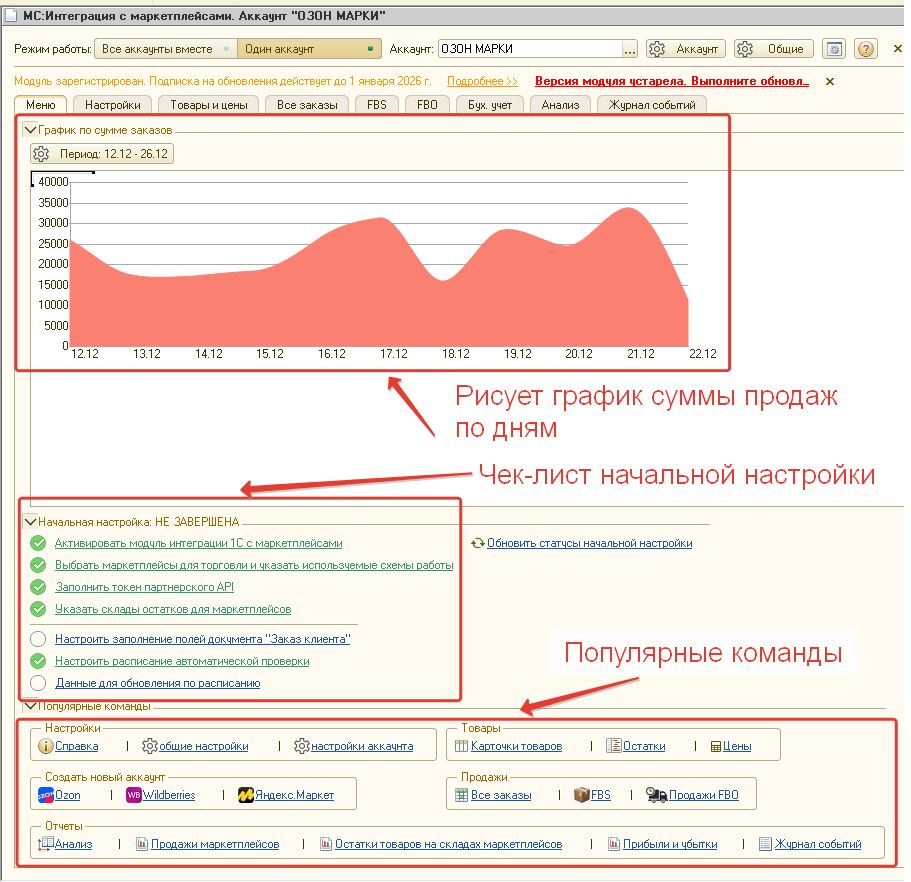The height and width of the screenshot is (882, 911).
Task: Click the Яндекс.Маркет logo icon
Action: (x=246, y=796)
